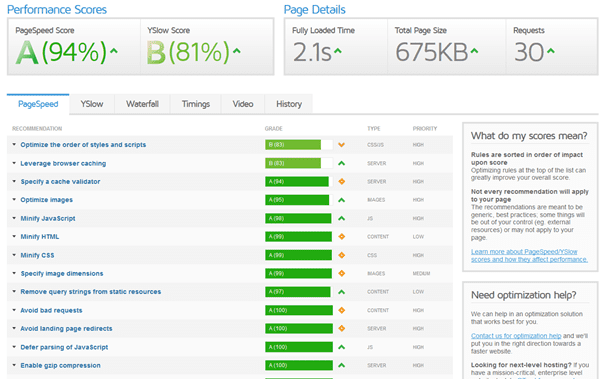Viewport: 605px width, 379px height.
Task: Click the 'What do my scores mean?' heading
Action: pyautogui.click(x=529, y=136)
